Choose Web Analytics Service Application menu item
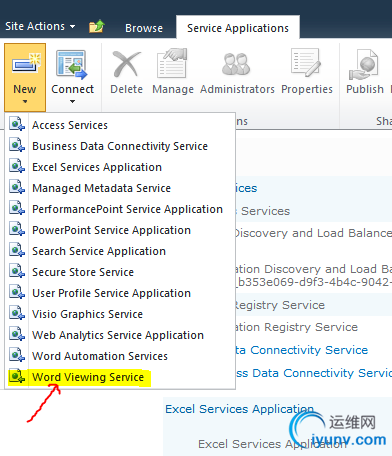392x456 pixels. click(118, 335)
